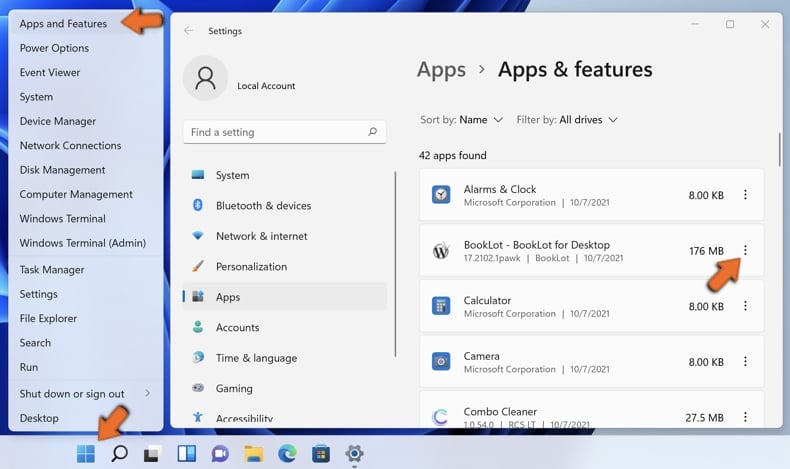Viewport: 790px width, 469px height.
Task: Choose Search from the Win+X menu
Action: pyautogui.click(x=86, y=343)
